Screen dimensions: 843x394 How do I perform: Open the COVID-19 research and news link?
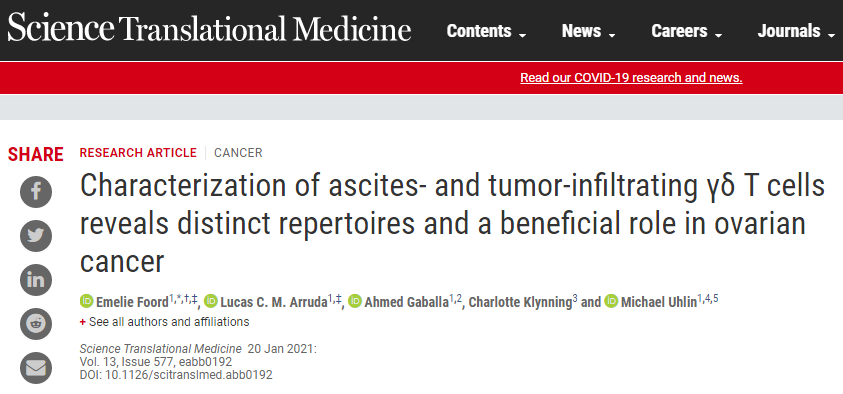631,78
